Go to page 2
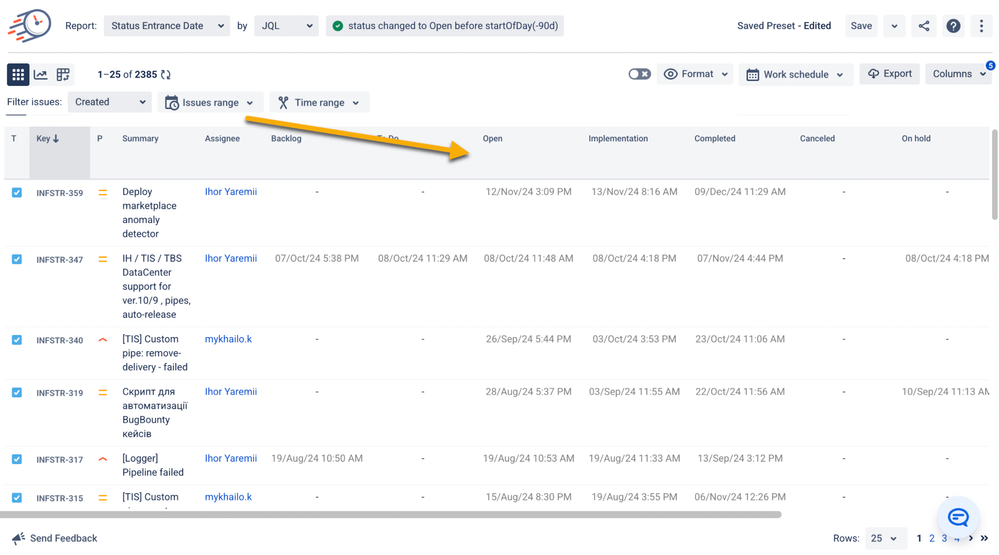 point(931,538)
